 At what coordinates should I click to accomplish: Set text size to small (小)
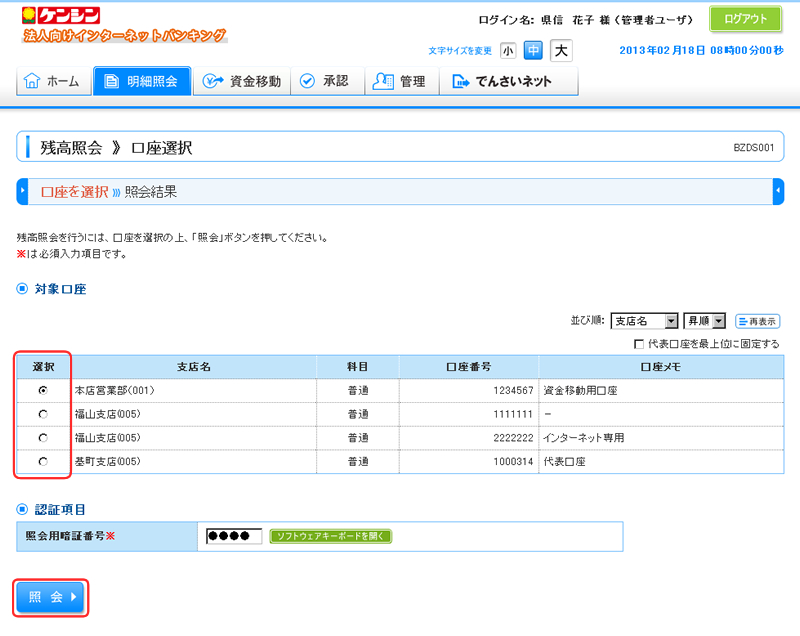[508, 50]
